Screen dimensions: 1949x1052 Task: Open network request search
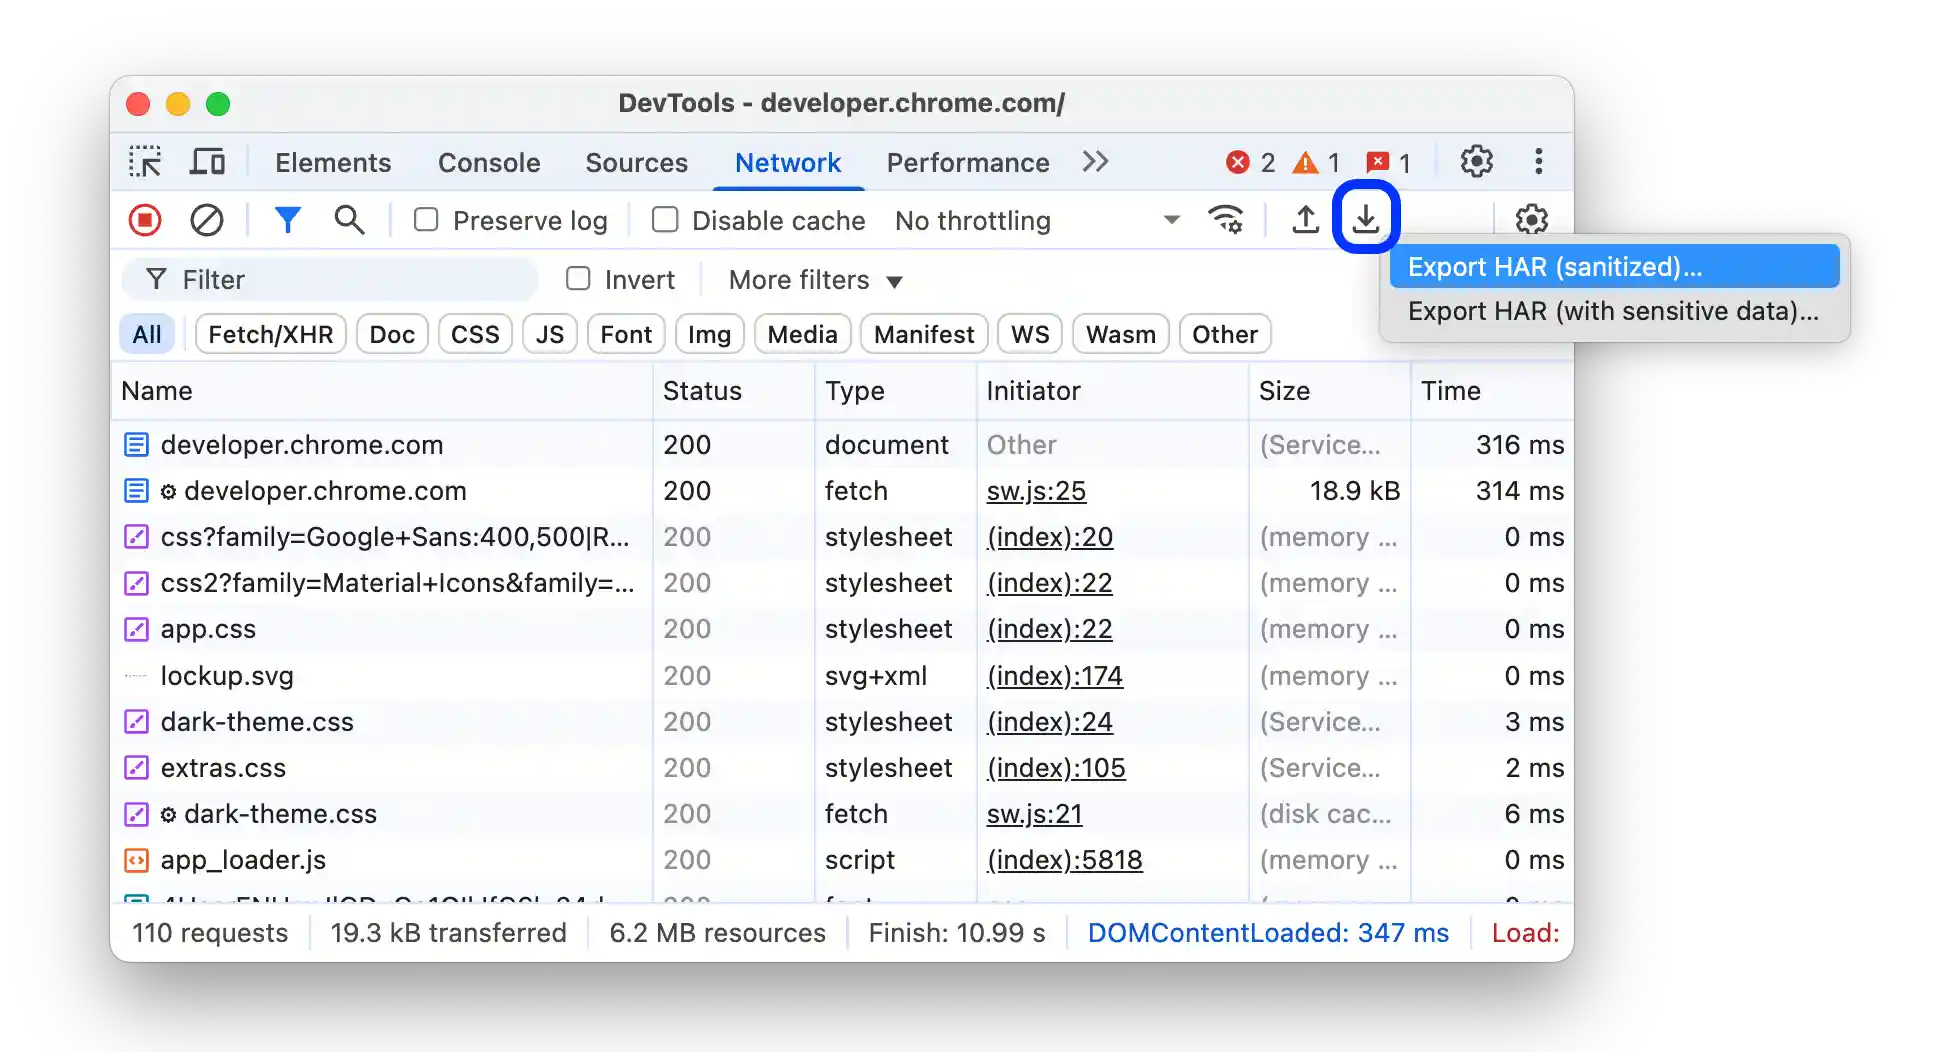coord(349,220)
